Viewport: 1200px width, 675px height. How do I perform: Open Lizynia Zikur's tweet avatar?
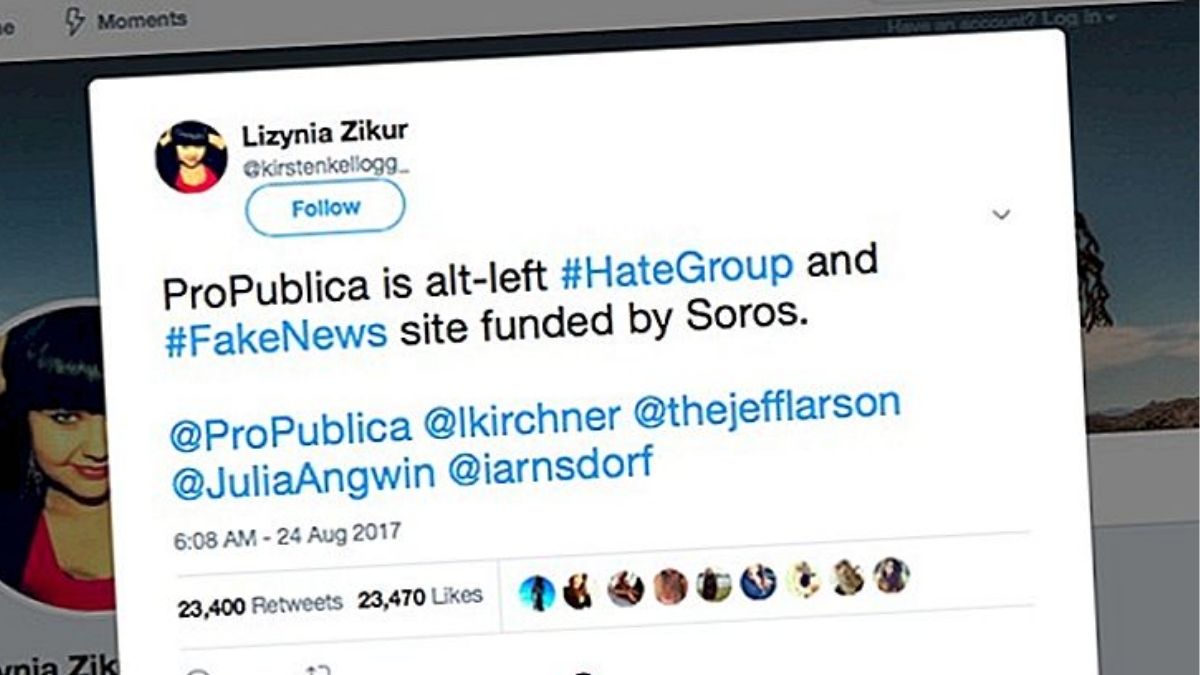click(x=191, y=157)
